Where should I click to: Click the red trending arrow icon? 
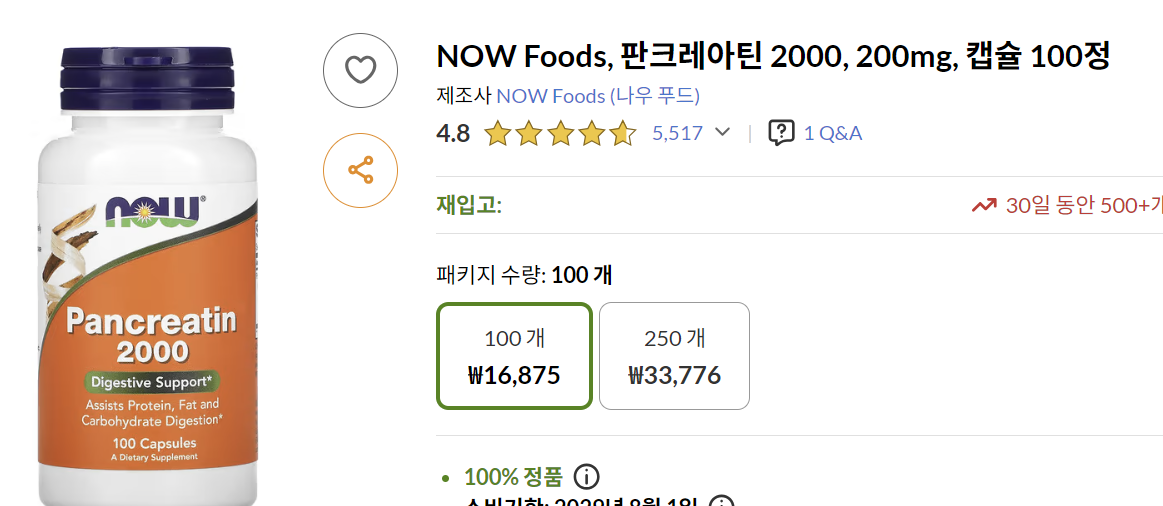click(984, 206)
